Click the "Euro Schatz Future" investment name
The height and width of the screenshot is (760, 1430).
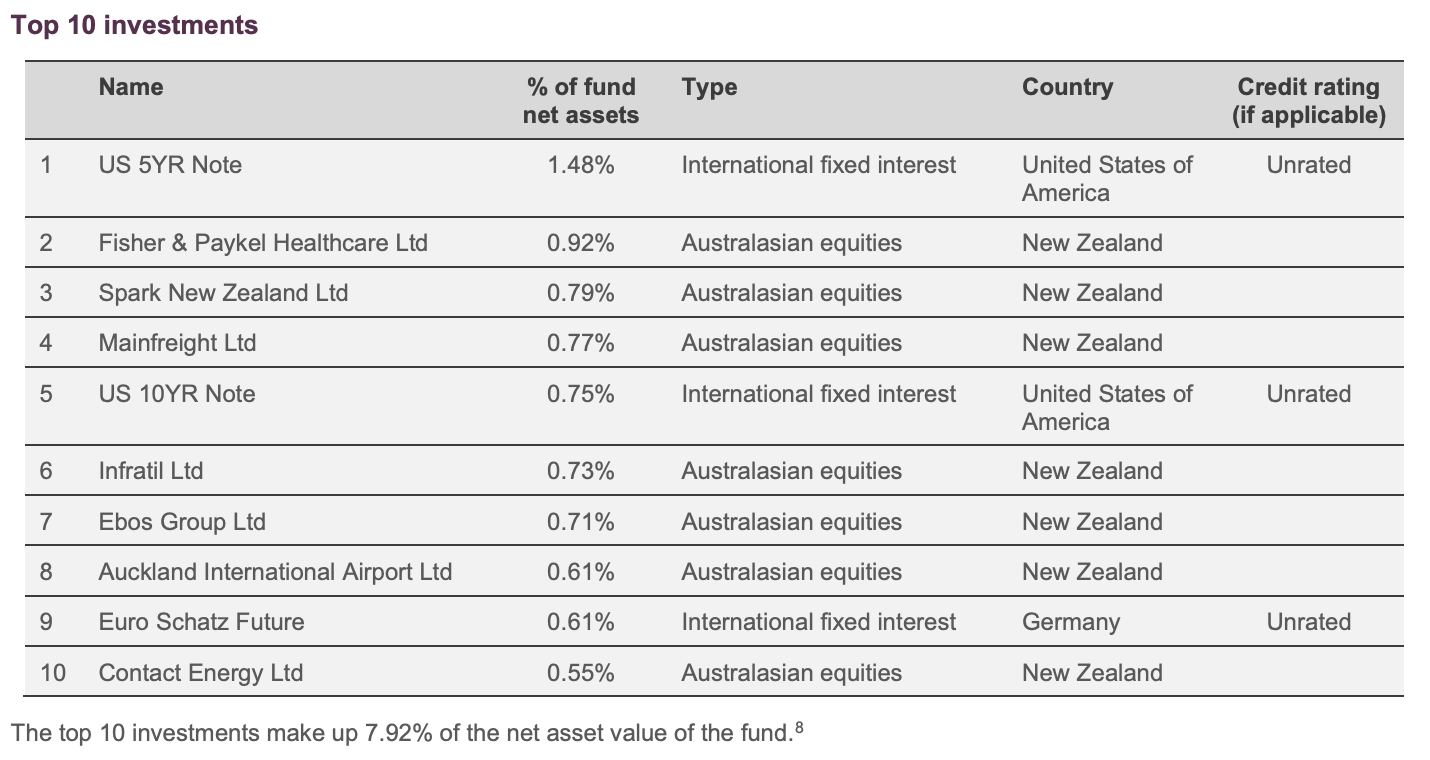point(201,622)
